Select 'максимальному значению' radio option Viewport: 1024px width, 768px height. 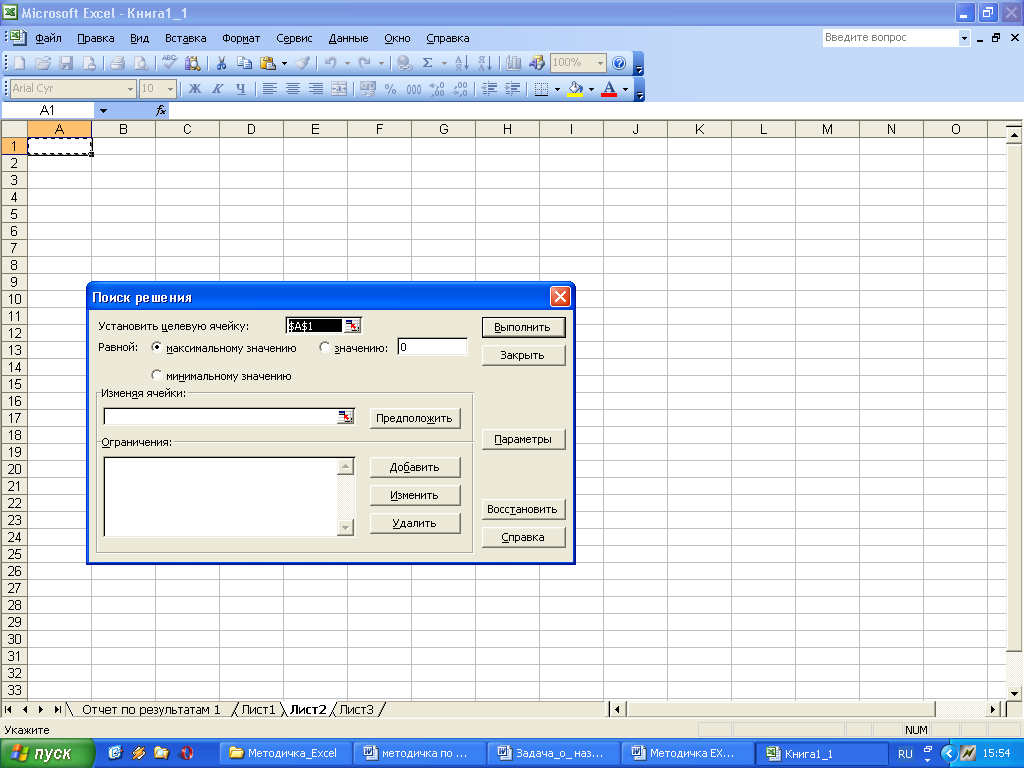(157, 347)
